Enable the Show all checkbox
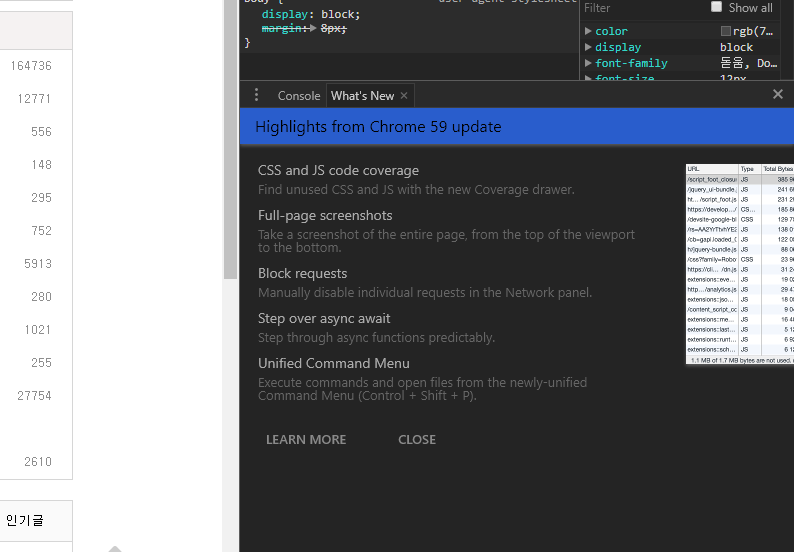The image size is (794, 552). point(716,7)
